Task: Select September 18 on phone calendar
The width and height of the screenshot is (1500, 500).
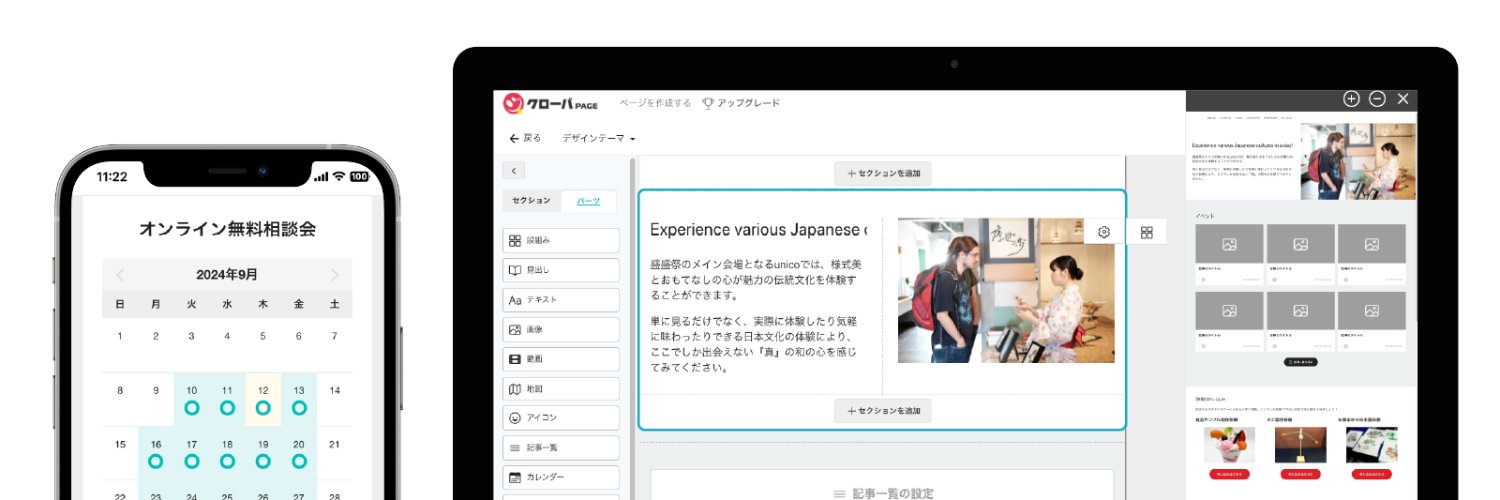Action: tap(227, 453)
